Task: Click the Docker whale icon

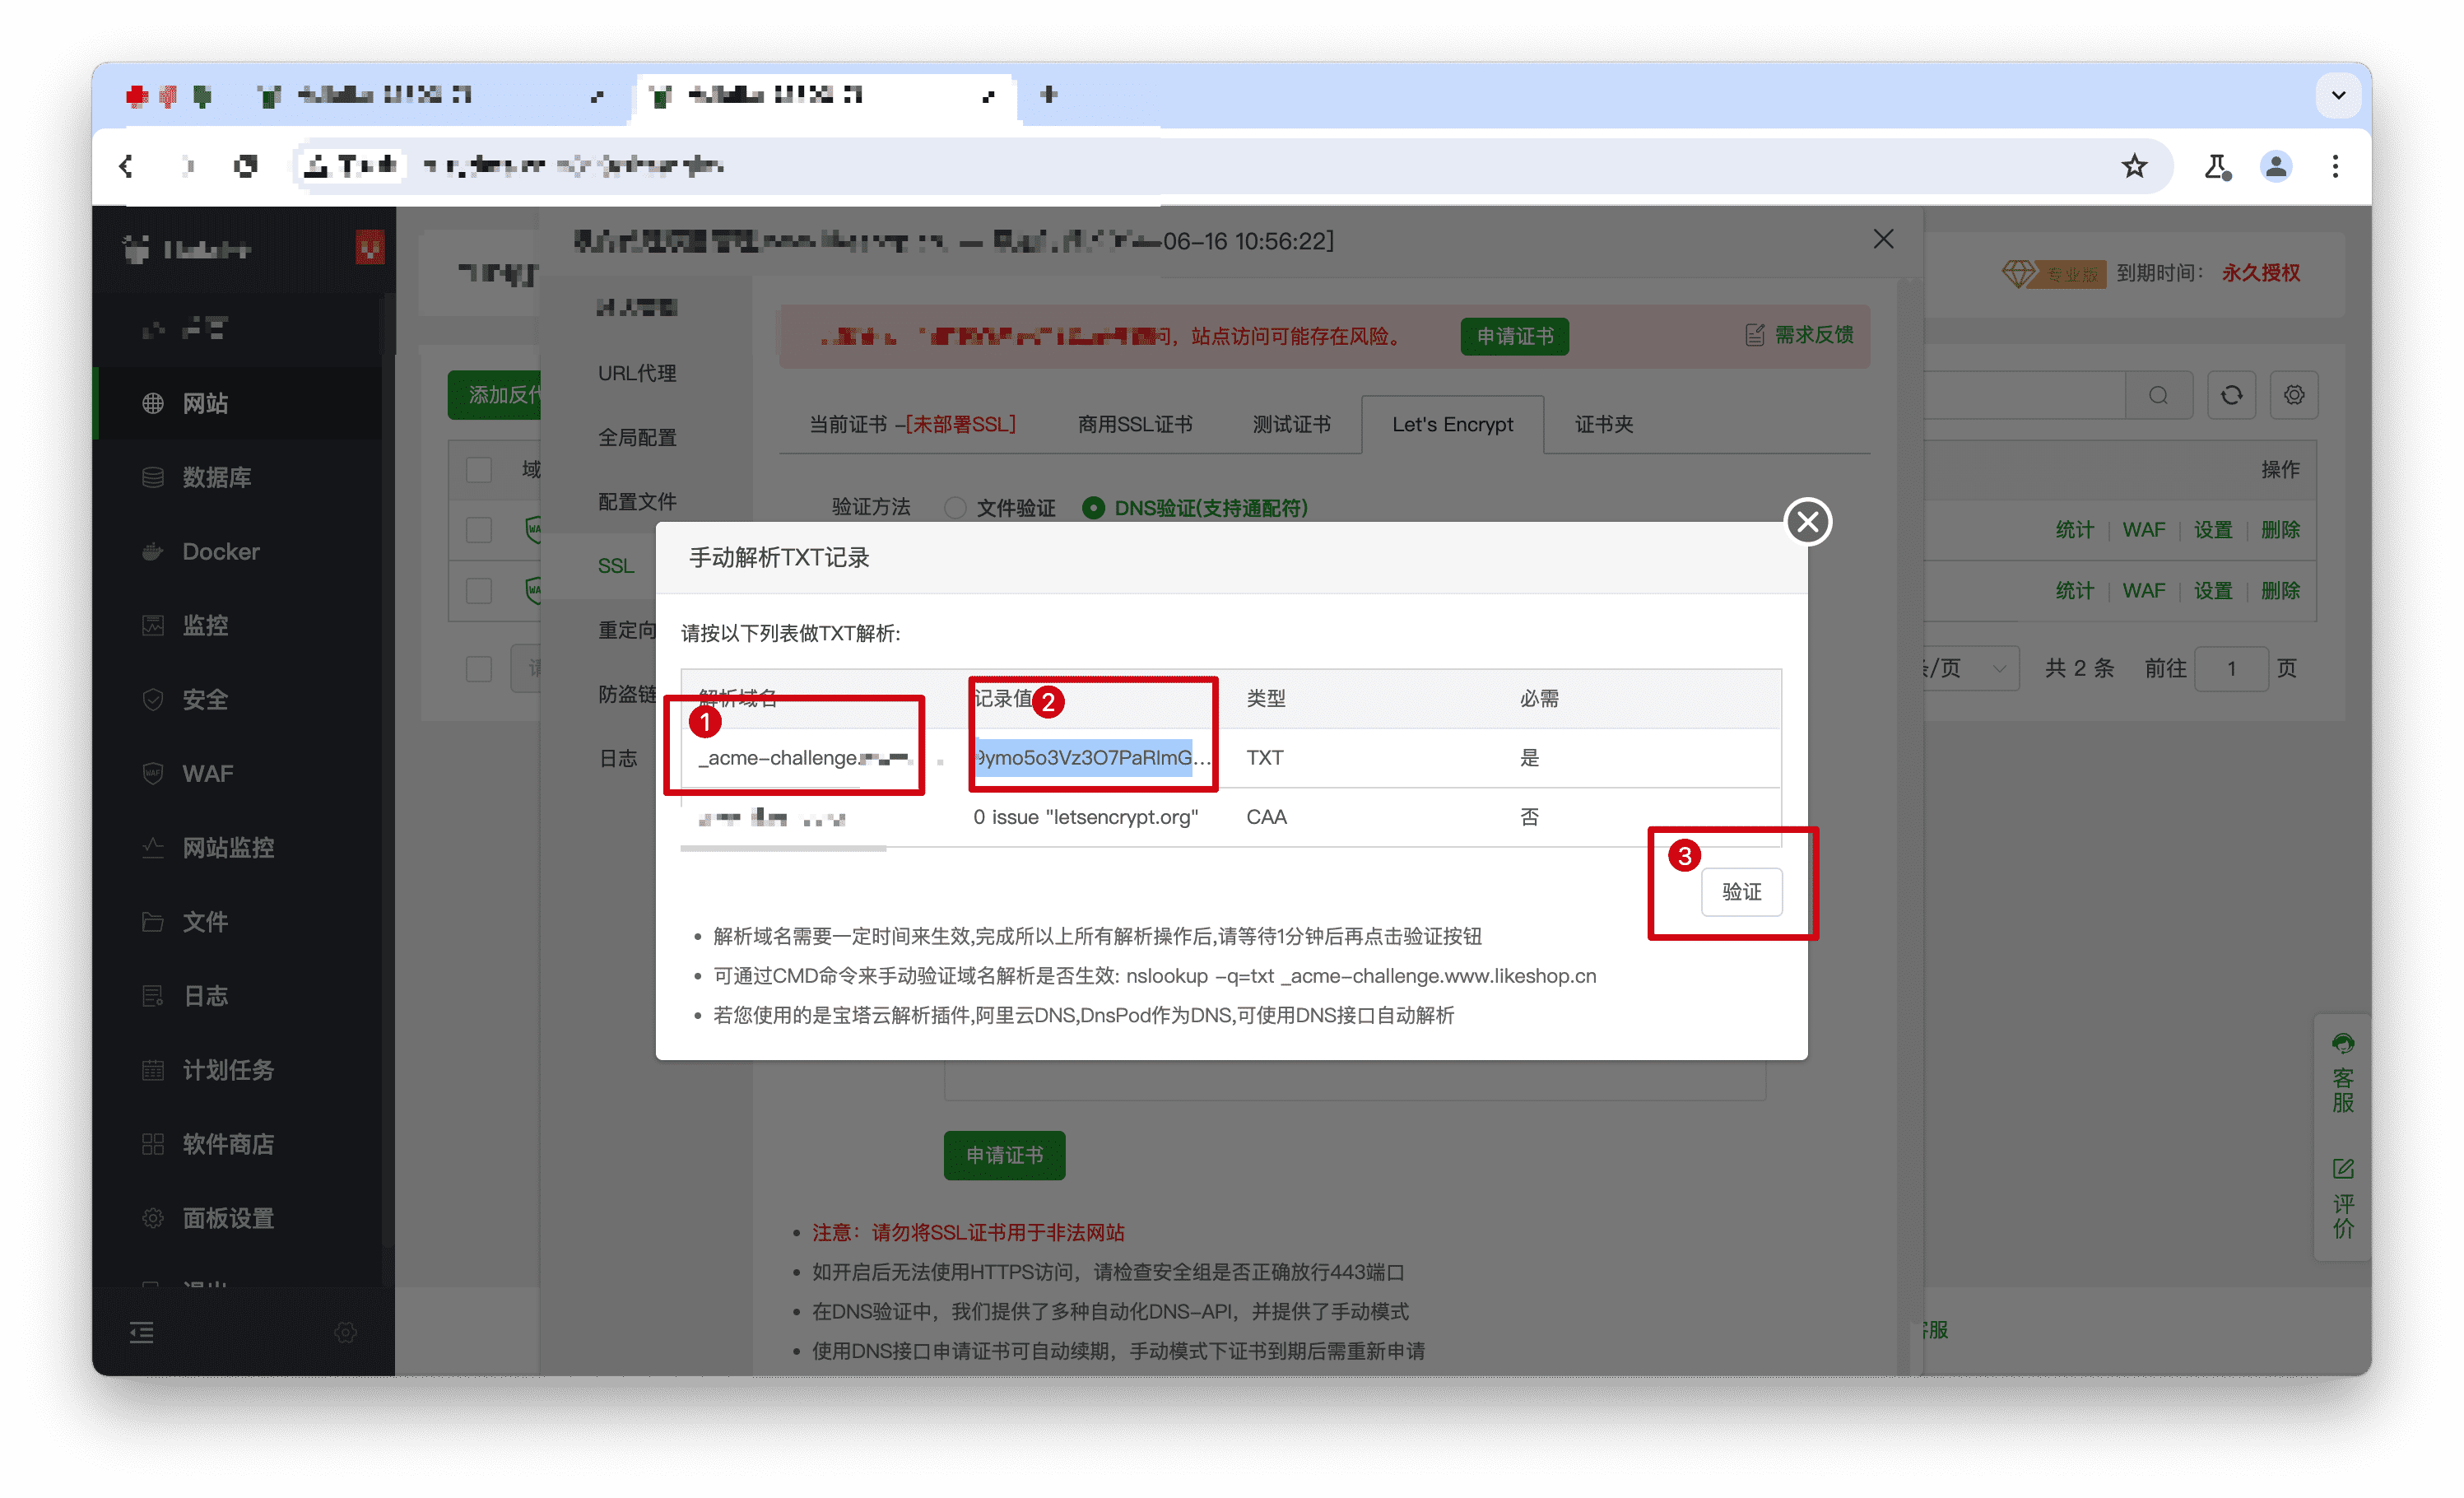Action: 152,551
